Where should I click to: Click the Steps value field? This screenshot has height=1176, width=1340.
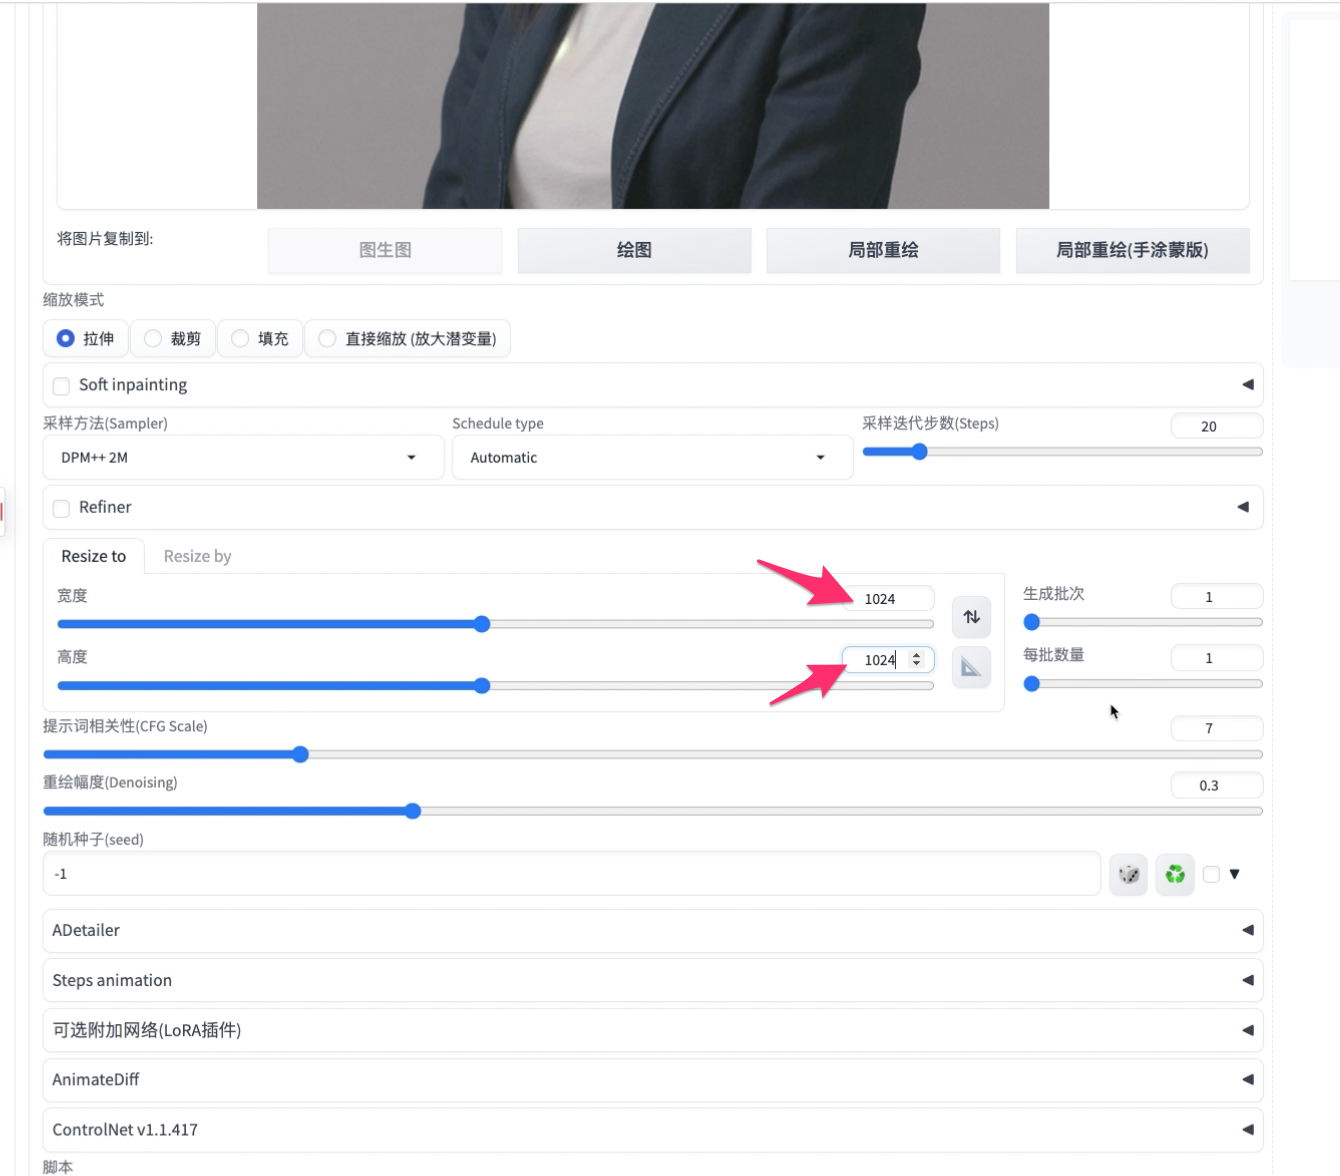(1217, 426)
